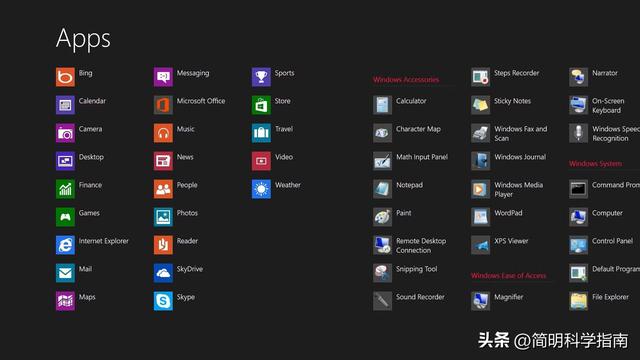Open the Music app icon

pos(163,133)
